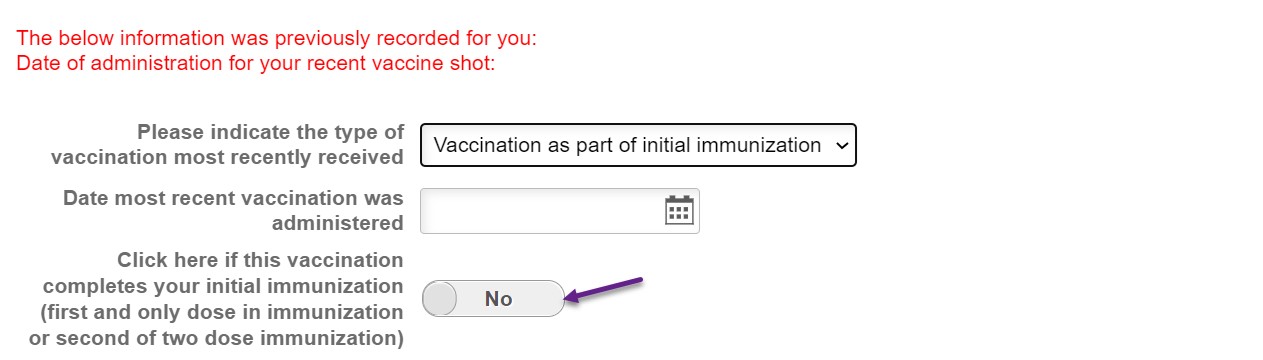Image resolution: width=1263 pixels, height=360 pixels.
Task: Click the empty area left of the calendar icon
Action: pyautogui.click(x=540, y=210)
